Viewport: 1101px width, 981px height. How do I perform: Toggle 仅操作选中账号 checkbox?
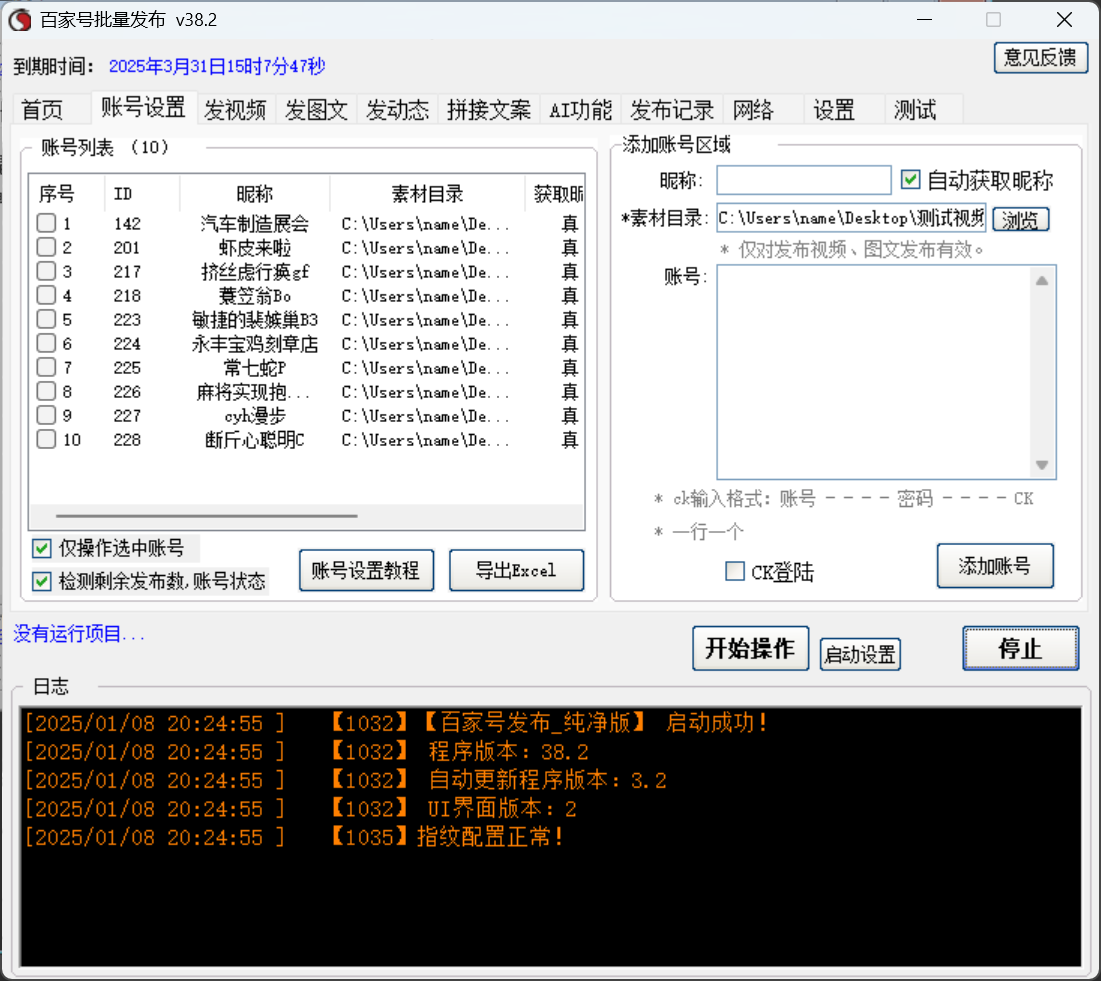click(x=42, y=548)
